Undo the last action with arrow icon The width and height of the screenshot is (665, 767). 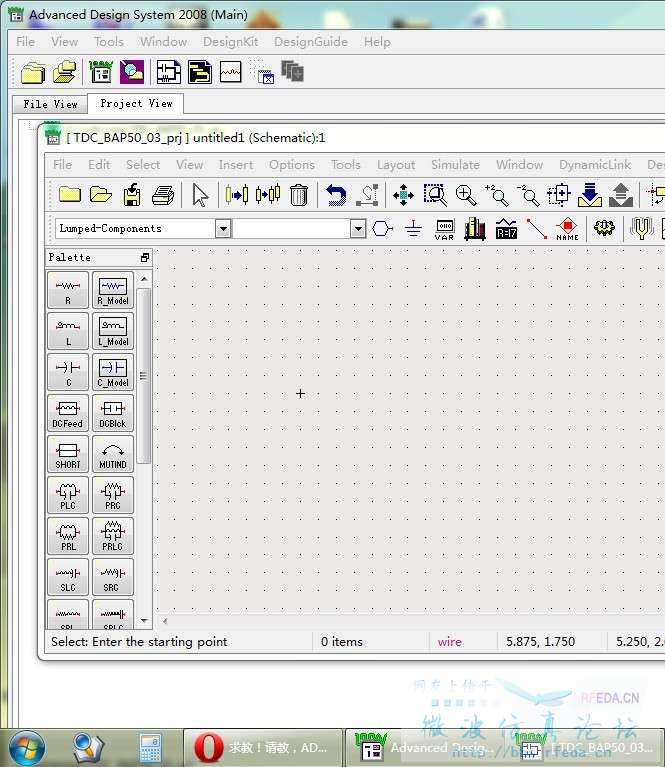336,195
